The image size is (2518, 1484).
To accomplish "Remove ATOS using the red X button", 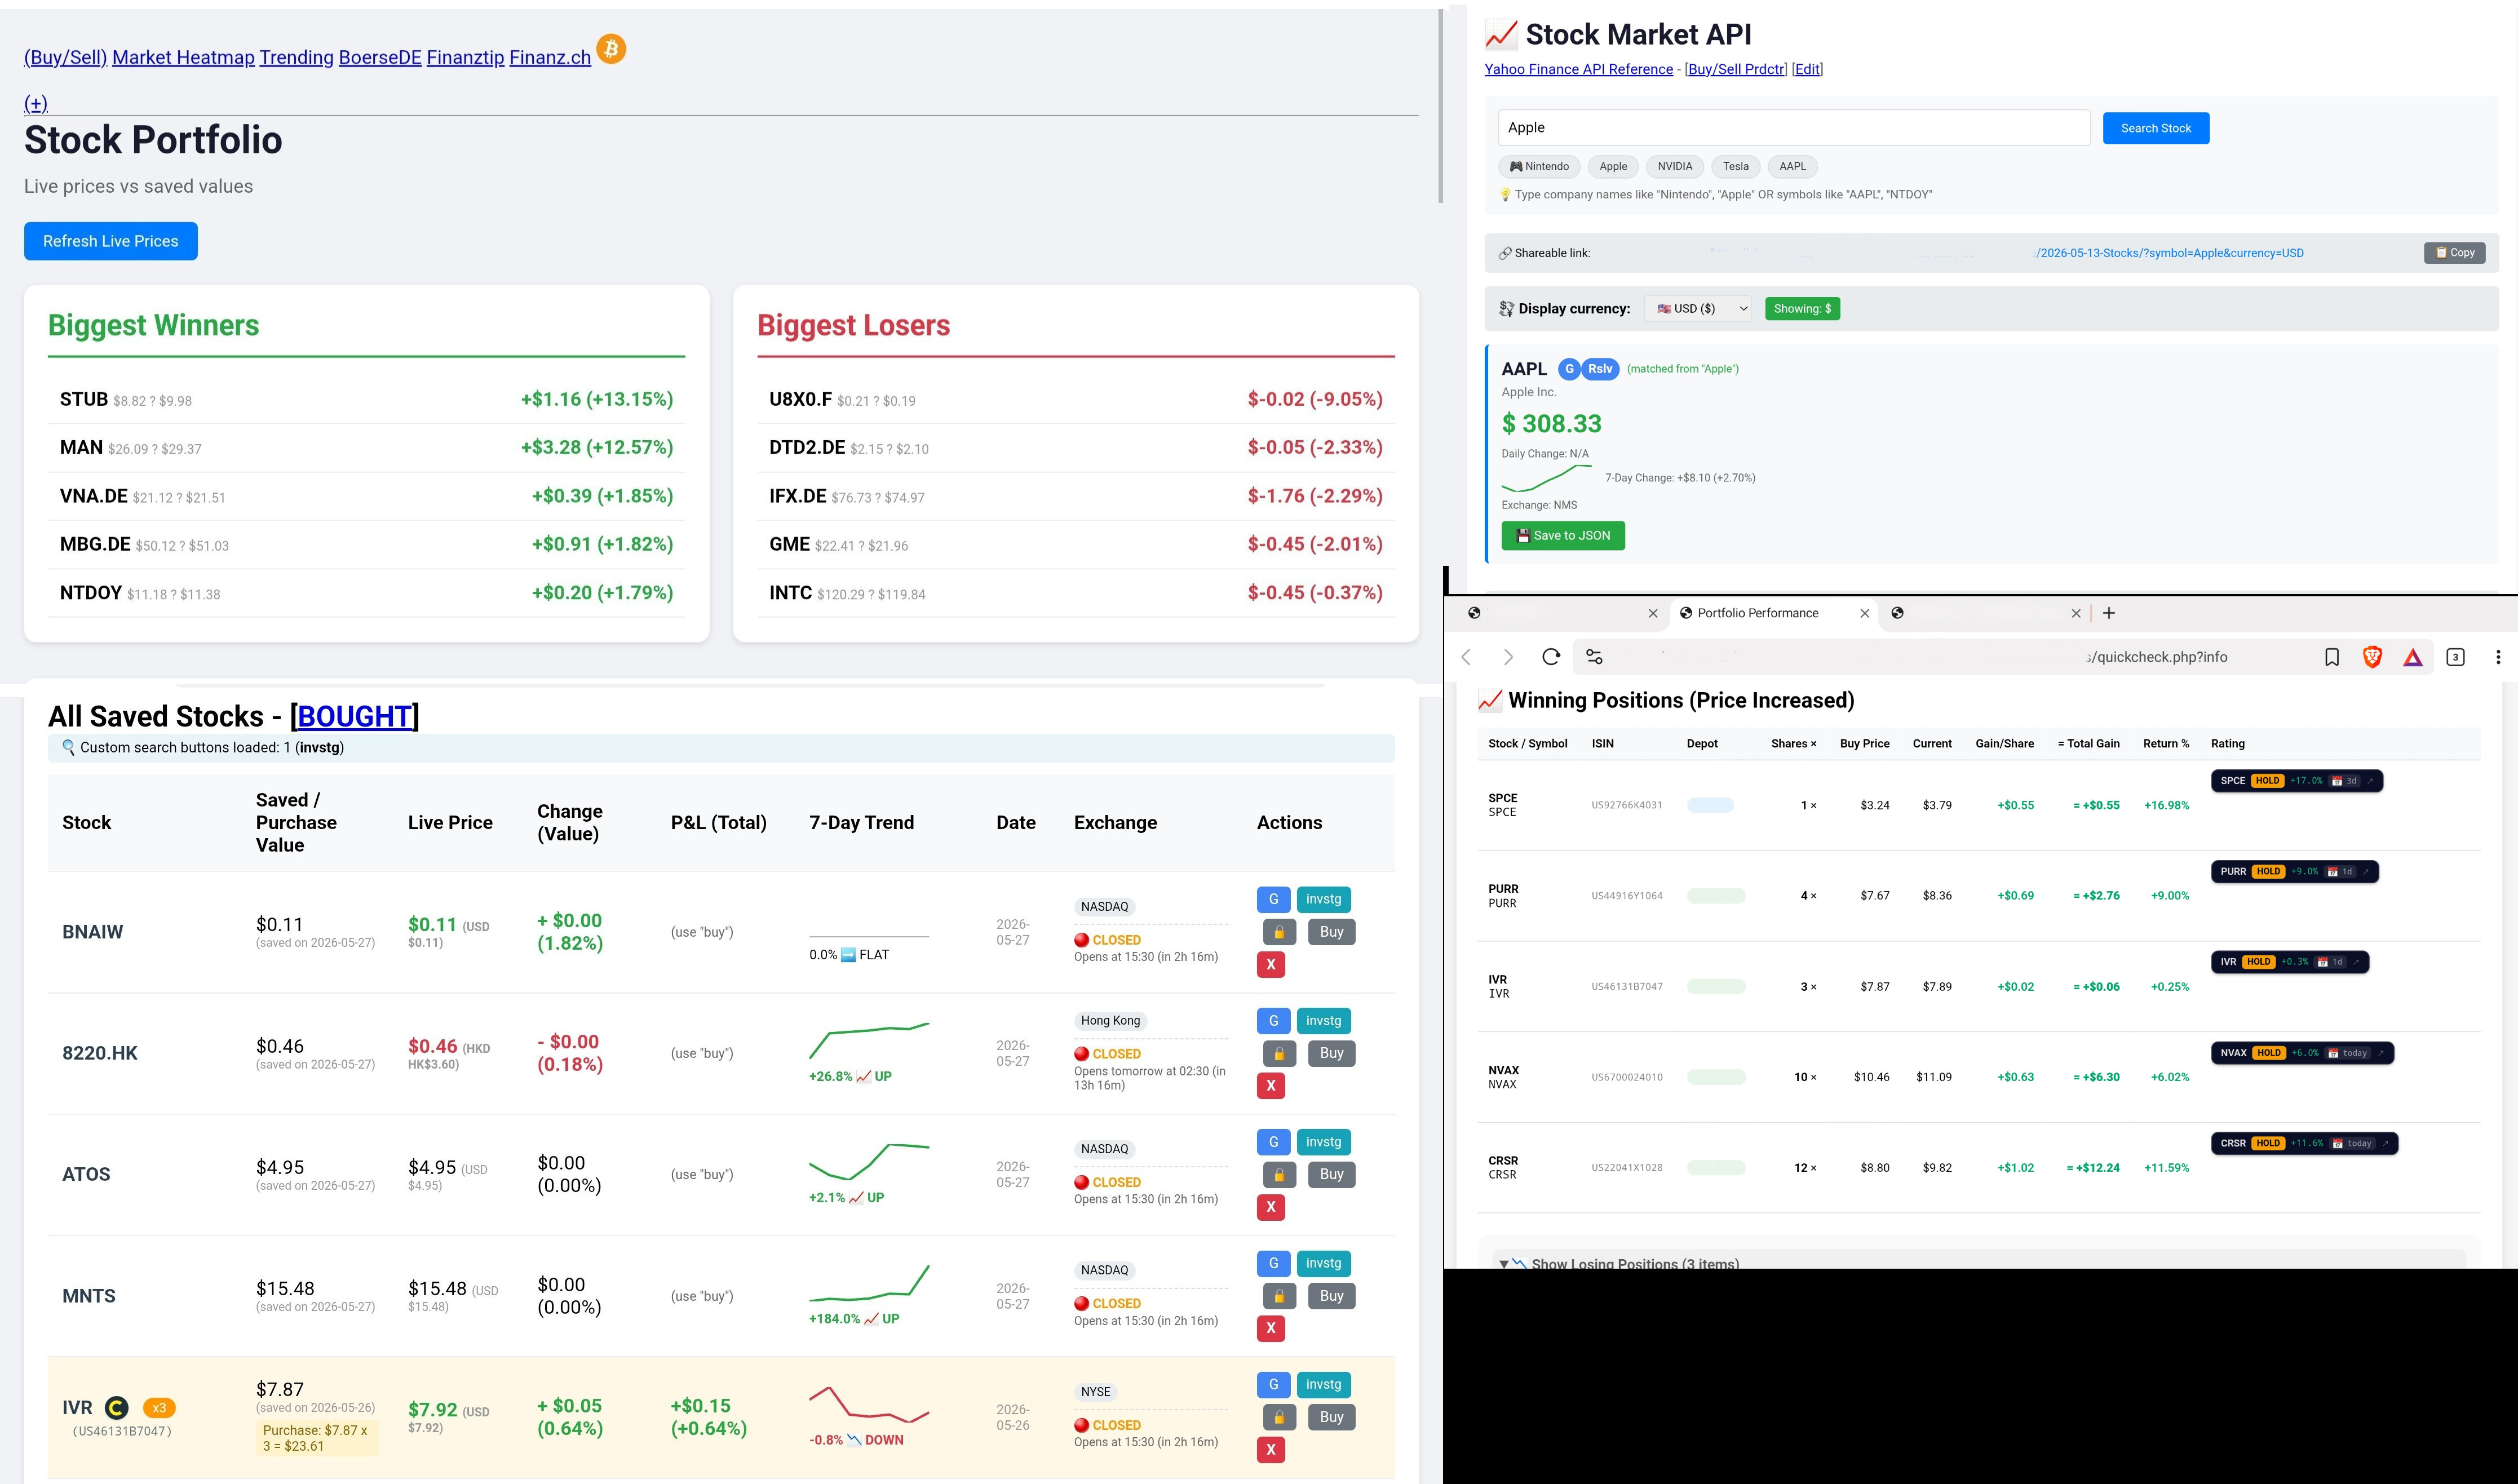I will 1271,1207.
